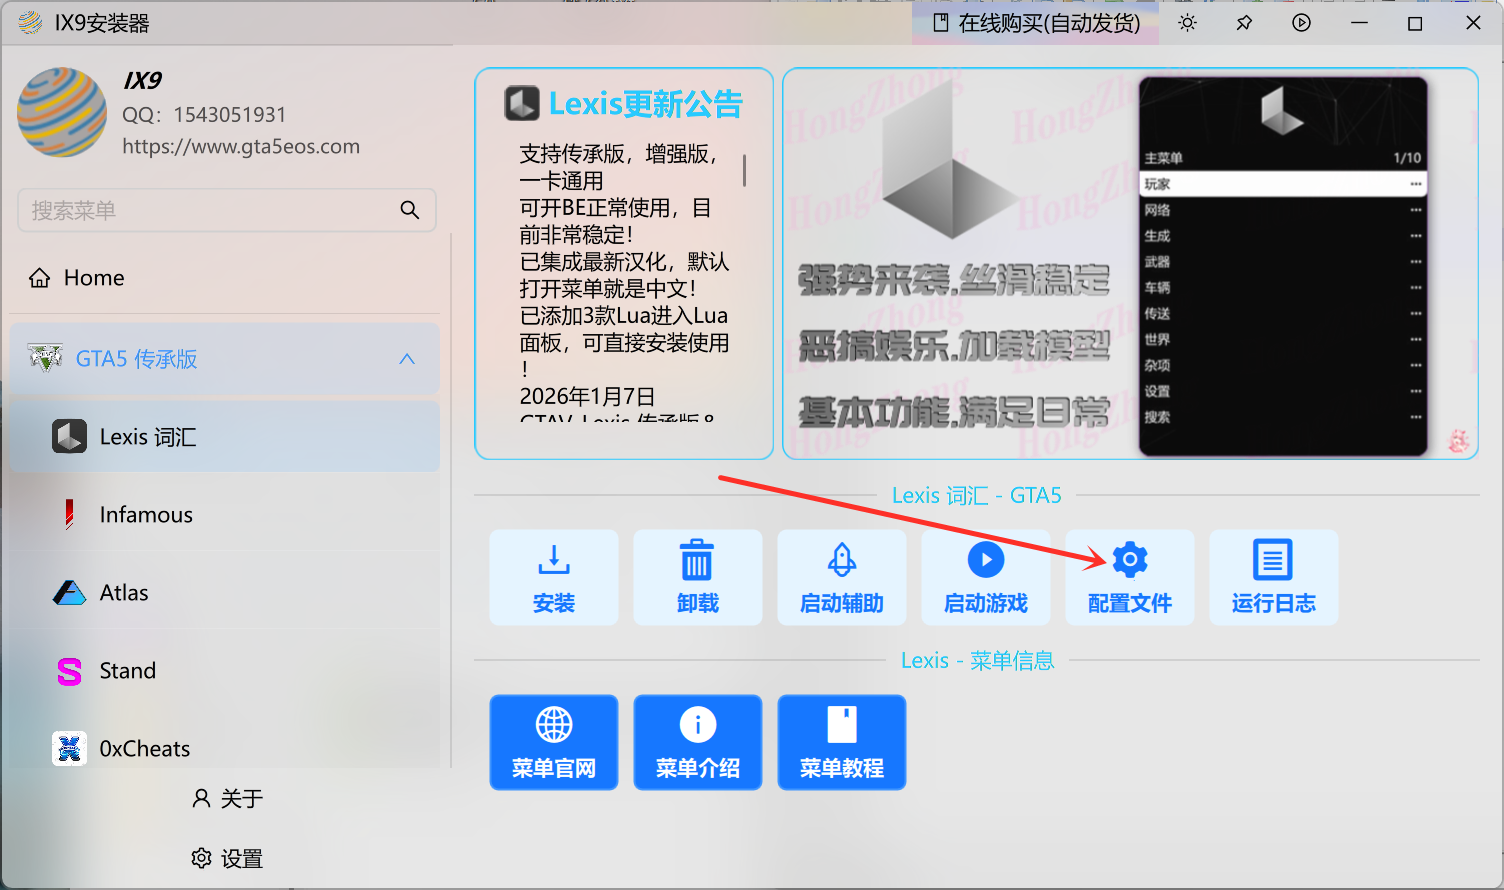The width and height of the screenshot is (1504, 890).
Task: Pin the window on top
Action: (x=1243, y=22)
